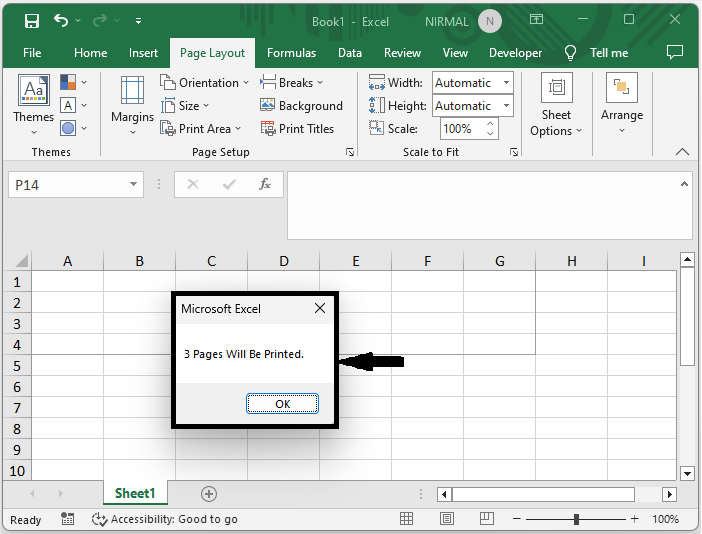Viewport: 702px width, 534px height.
Task: Switch to the Formulas tab
Action: (291, 53)
